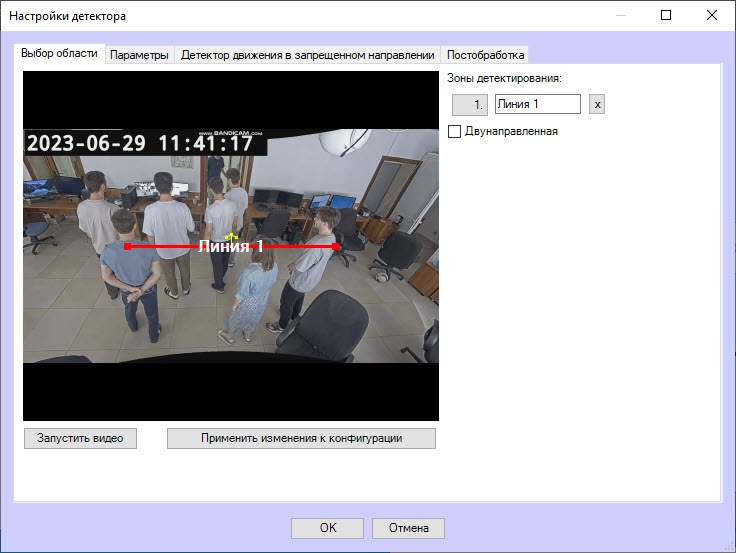
Task: Switch to Детектор движения в запрещенном направлении tab
Action: click(307, 54)
